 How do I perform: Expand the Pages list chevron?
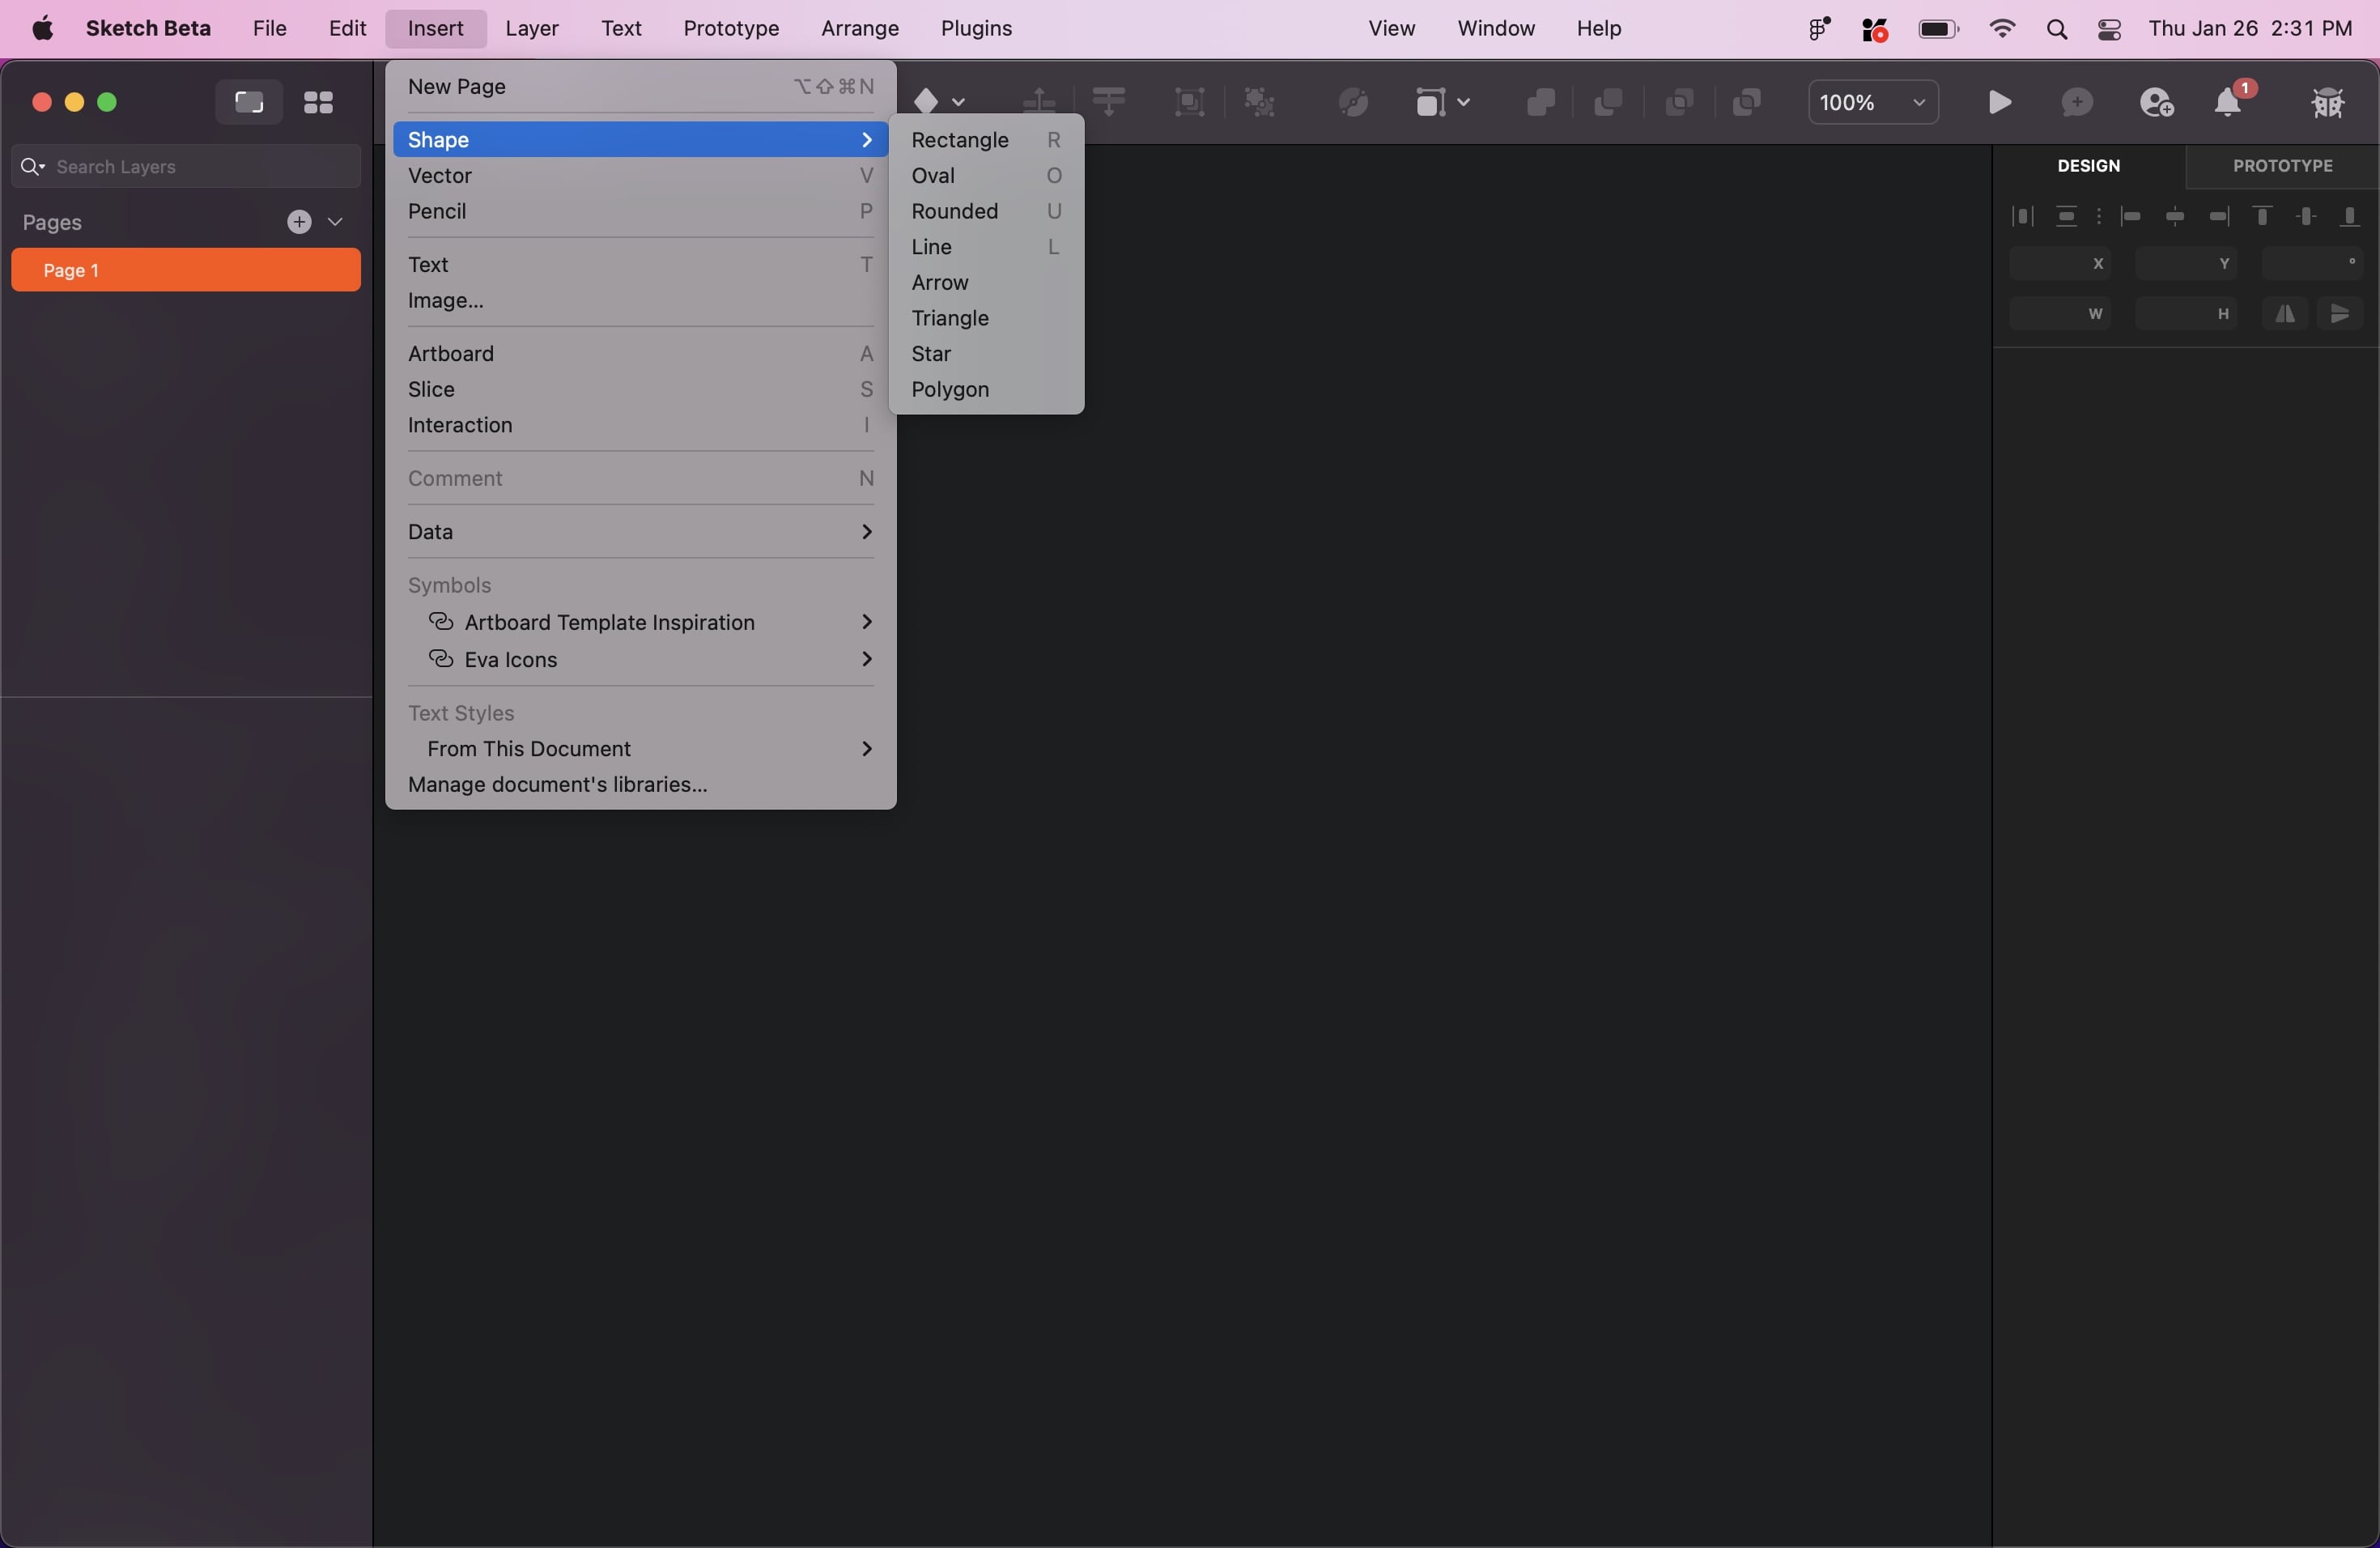pos(335,222)
